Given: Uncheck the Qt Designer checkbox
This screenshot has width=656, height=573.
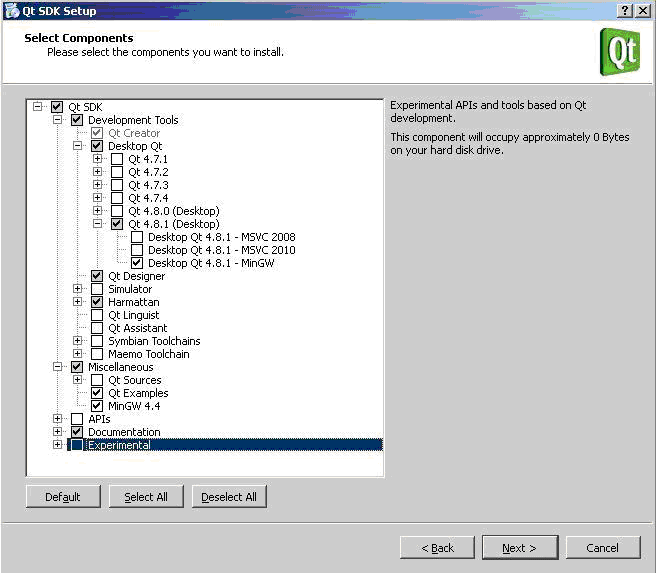Looking at the screenshot, I should click(x=97, y=276).
